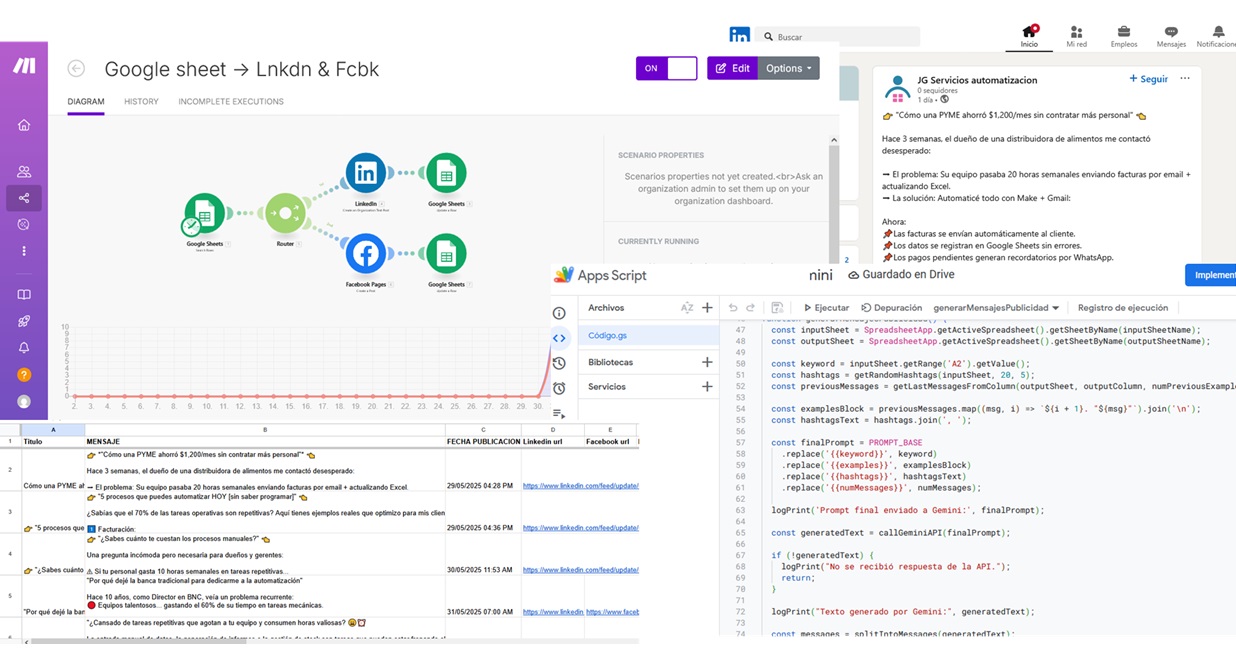Viewport: 1236px width, 656px height.
Task: Click the LinkedIn Buscar search field
Action: [x=840, y=37]
